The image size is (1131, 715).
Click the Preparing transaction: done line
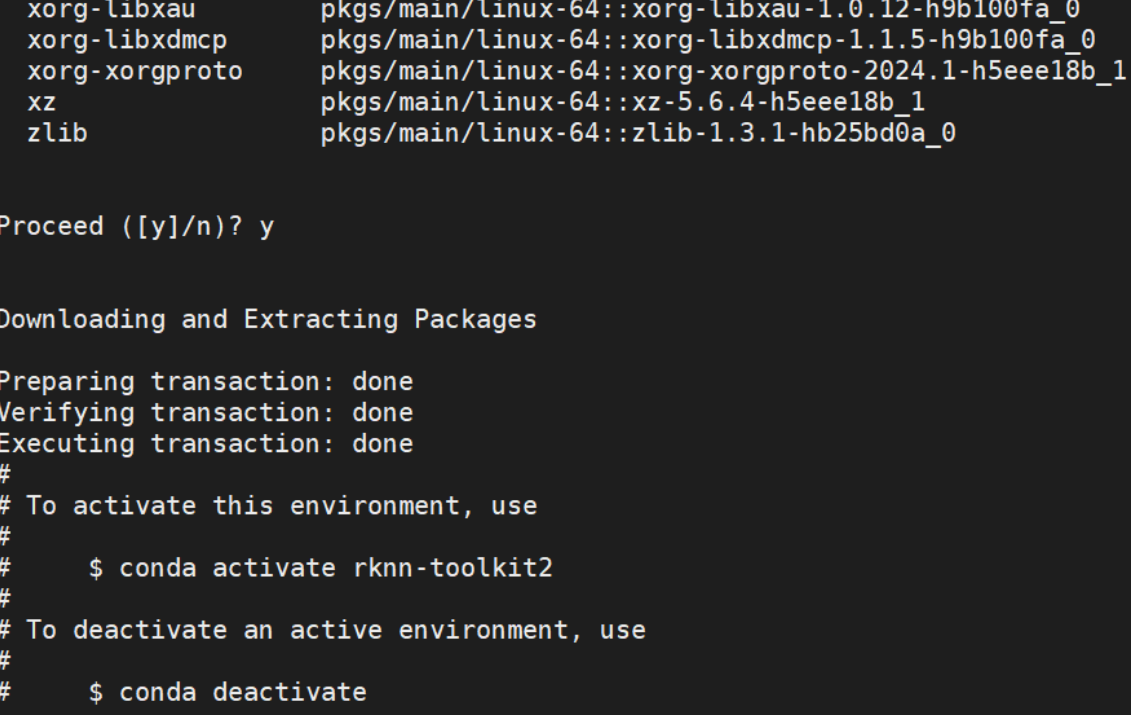(206, 382)
